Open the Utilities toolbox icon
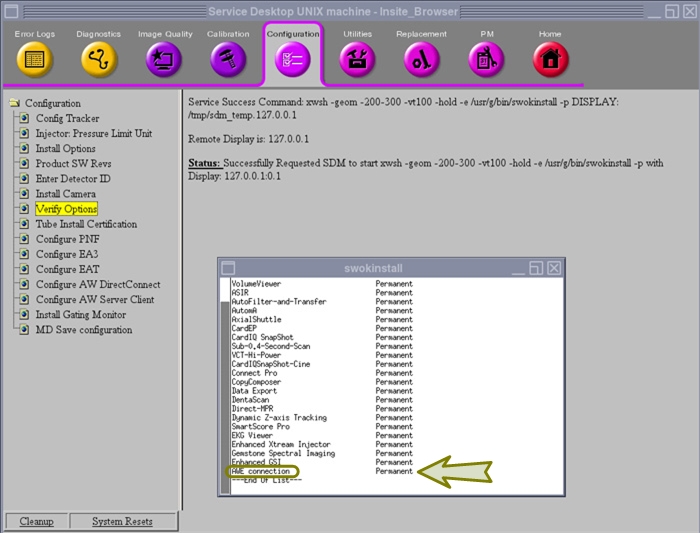The height and width of the screenshot is (533, 700). point(357,59)
